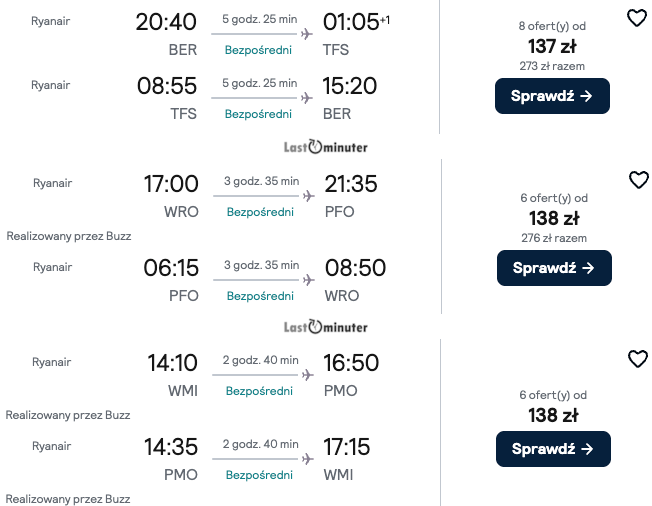Screen dimensions: 652x506
Task: Click the "8 ofert(y) od" text
Action: tap(553, 26)
